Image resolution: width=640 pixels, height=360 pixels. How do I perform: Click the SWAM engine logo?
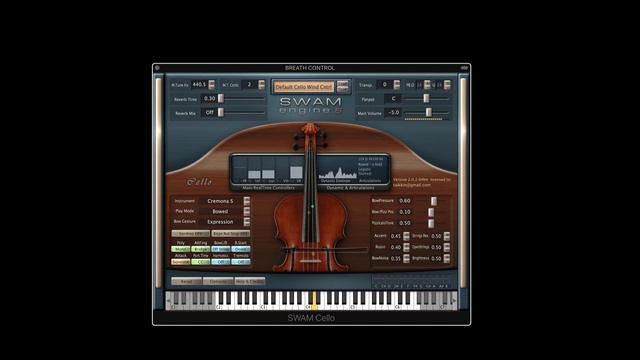coord(311,105)
